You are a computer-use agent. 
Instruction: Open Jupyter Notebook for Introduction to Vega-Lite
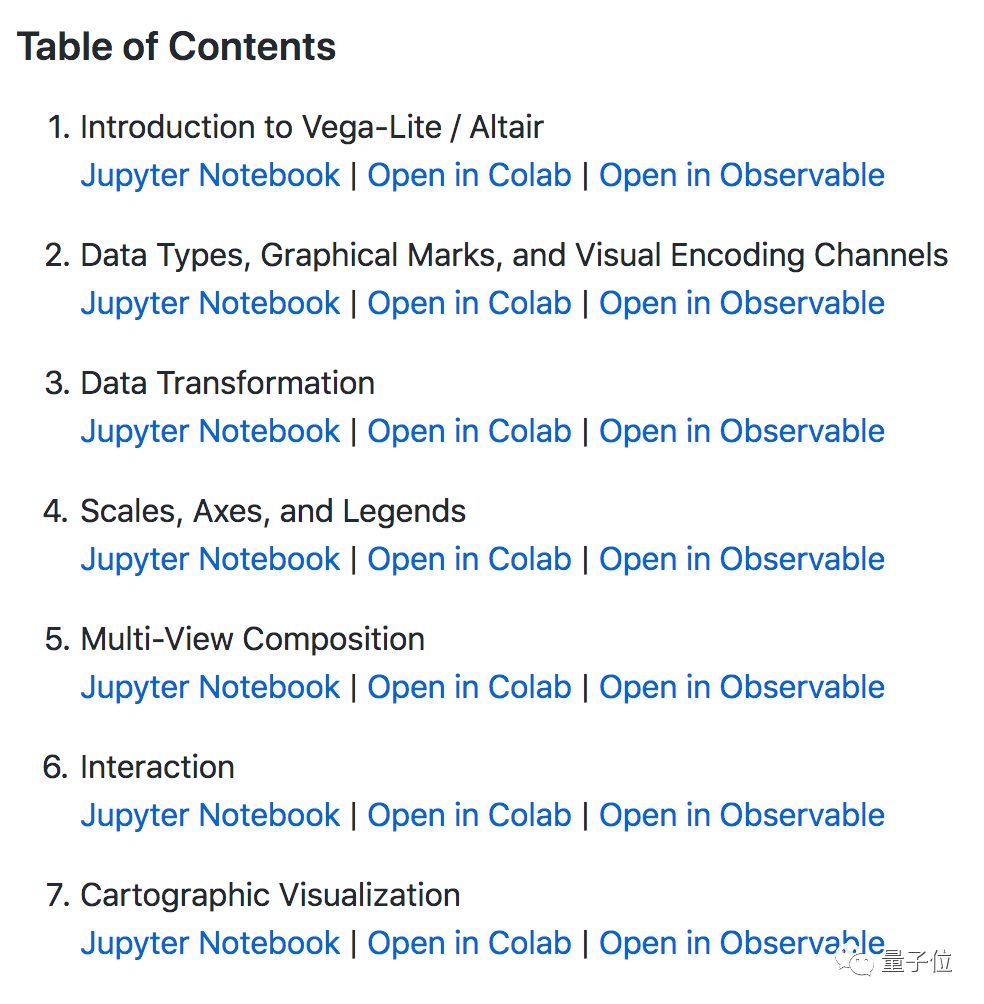[x=210, y=175]
